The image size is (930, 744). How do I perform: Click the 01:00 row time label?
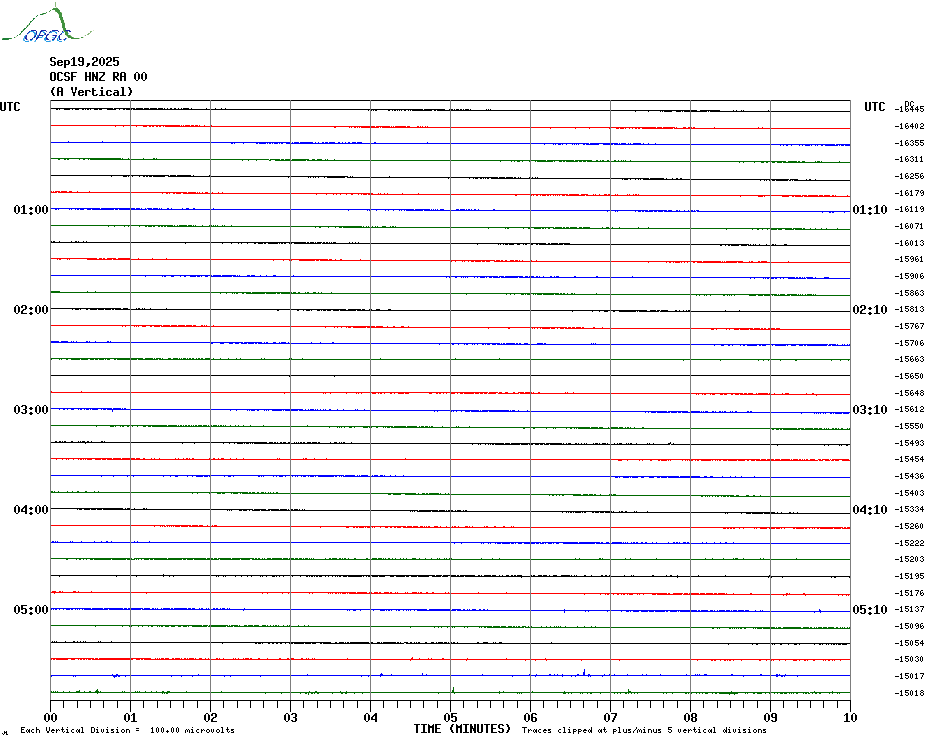[31, 209]
